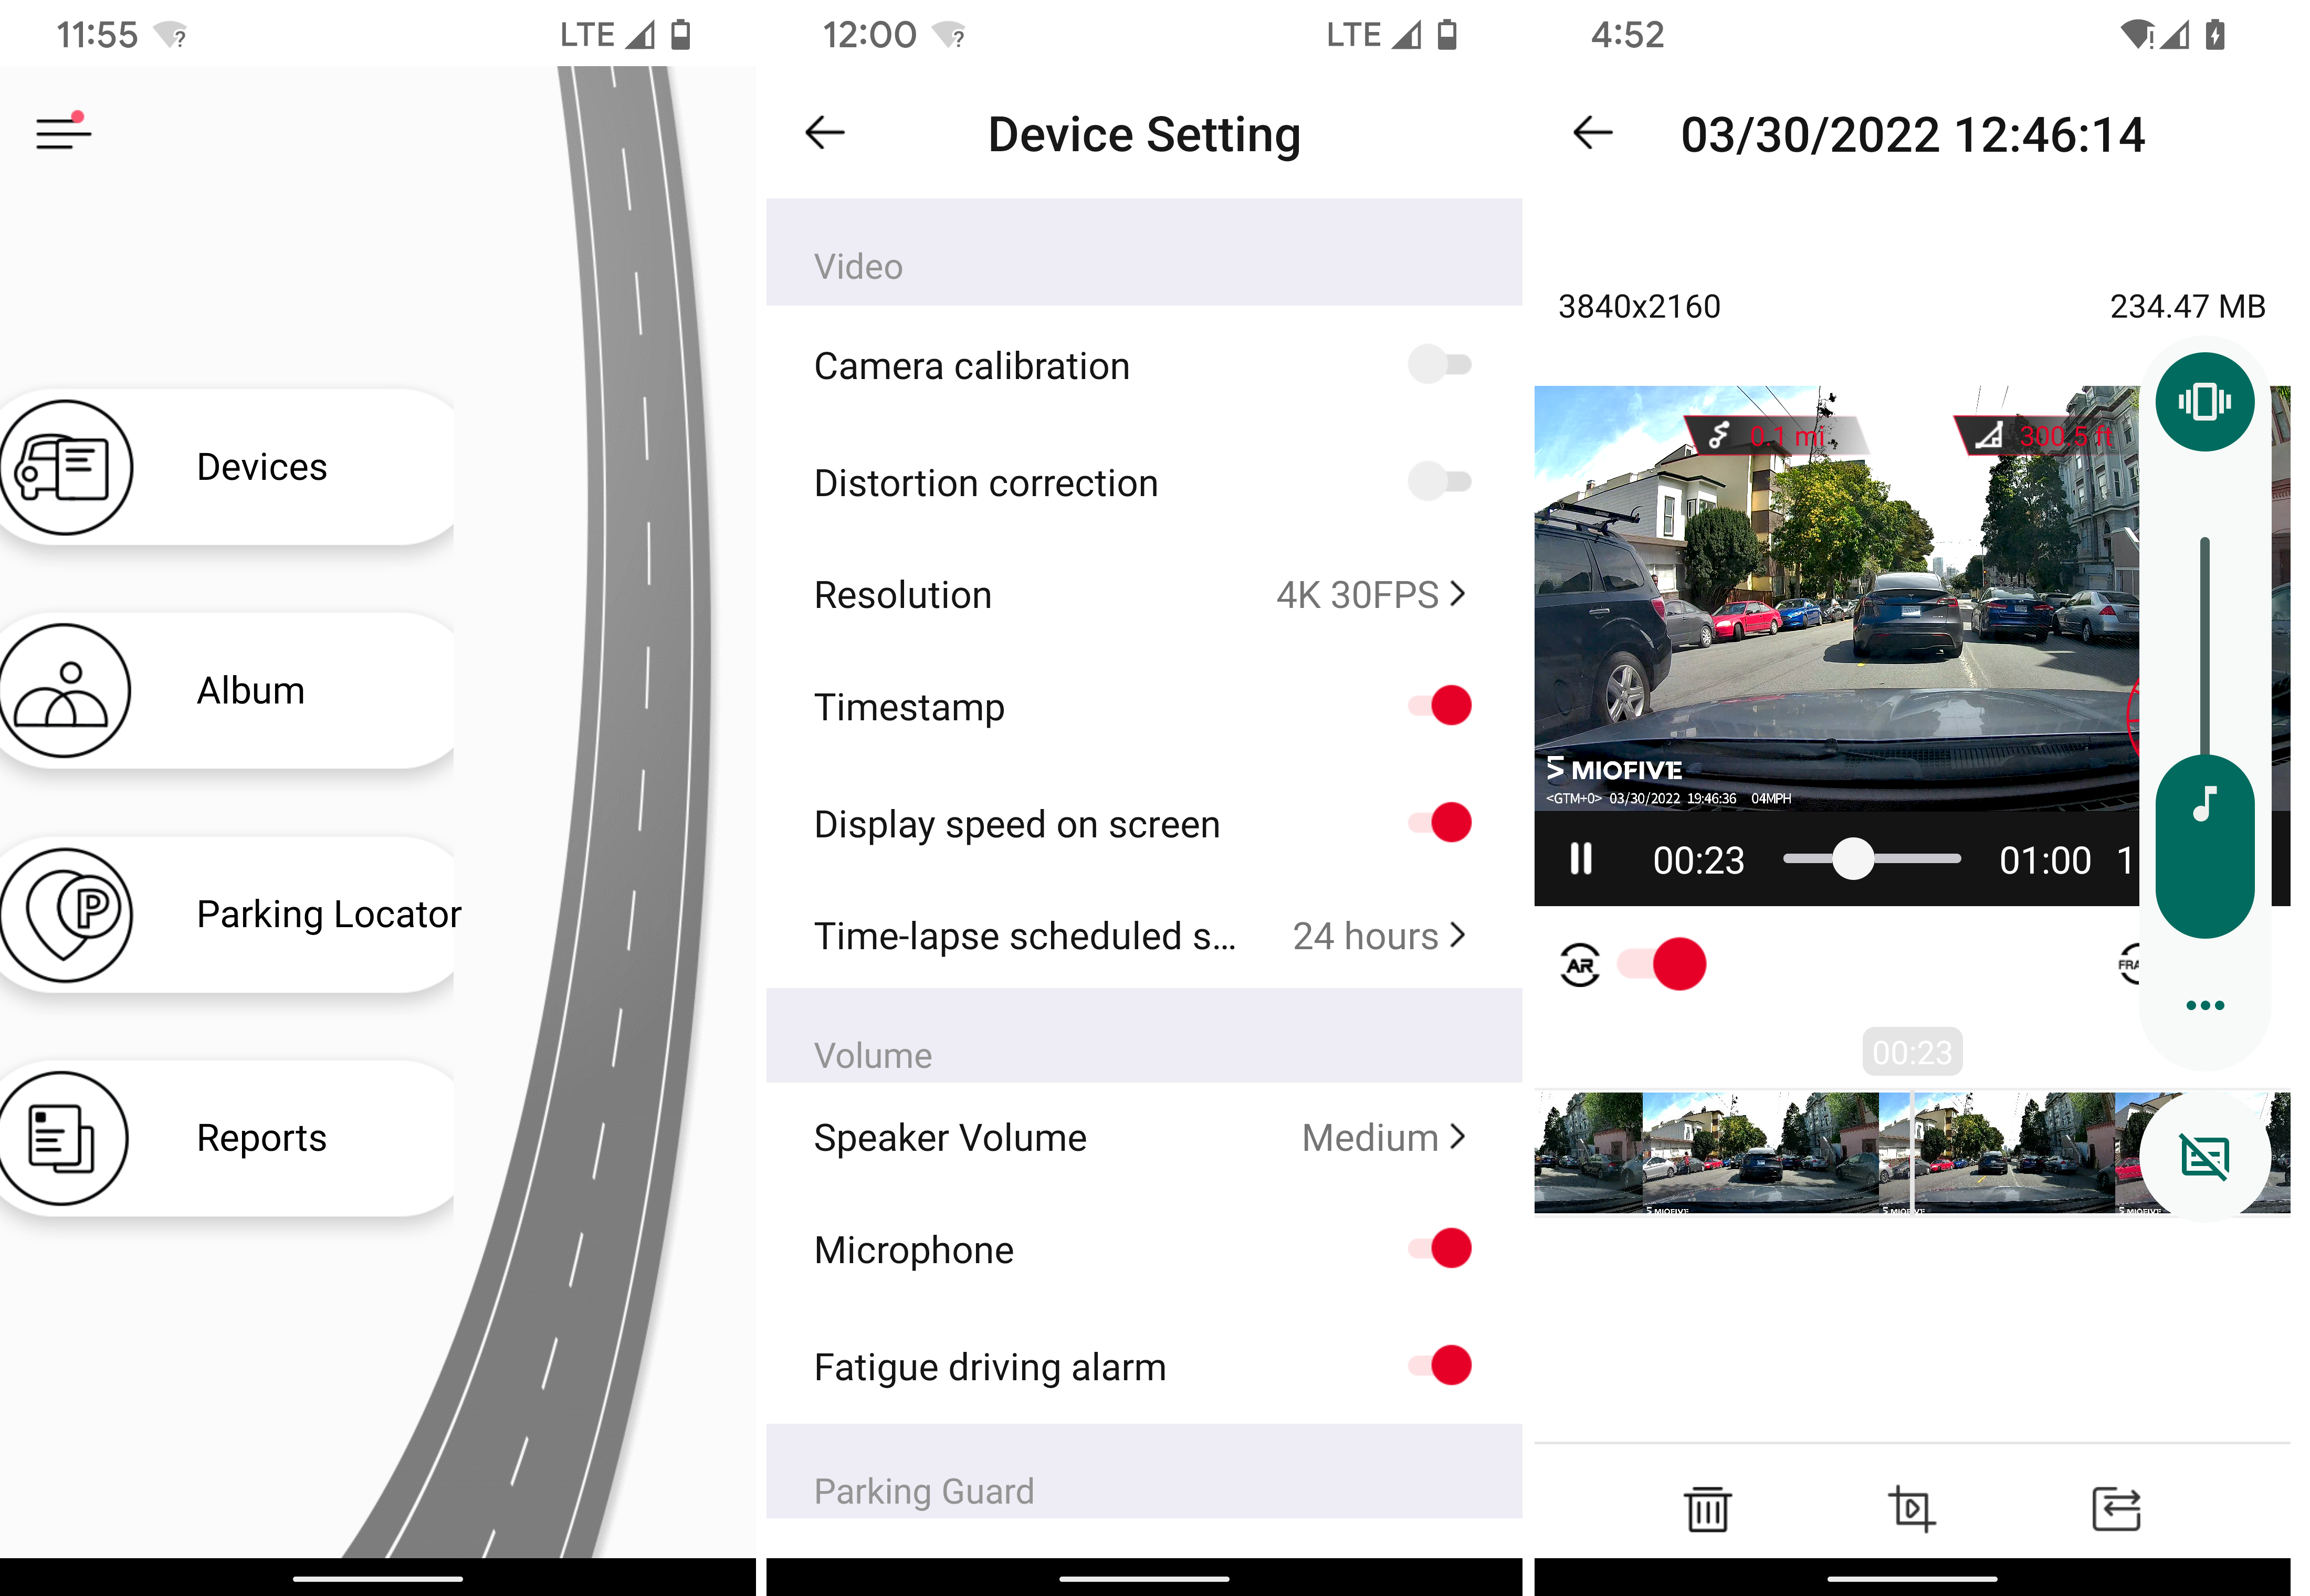
Task: Toggle Camera calibration switch
Action: [x=1439, y=365]
